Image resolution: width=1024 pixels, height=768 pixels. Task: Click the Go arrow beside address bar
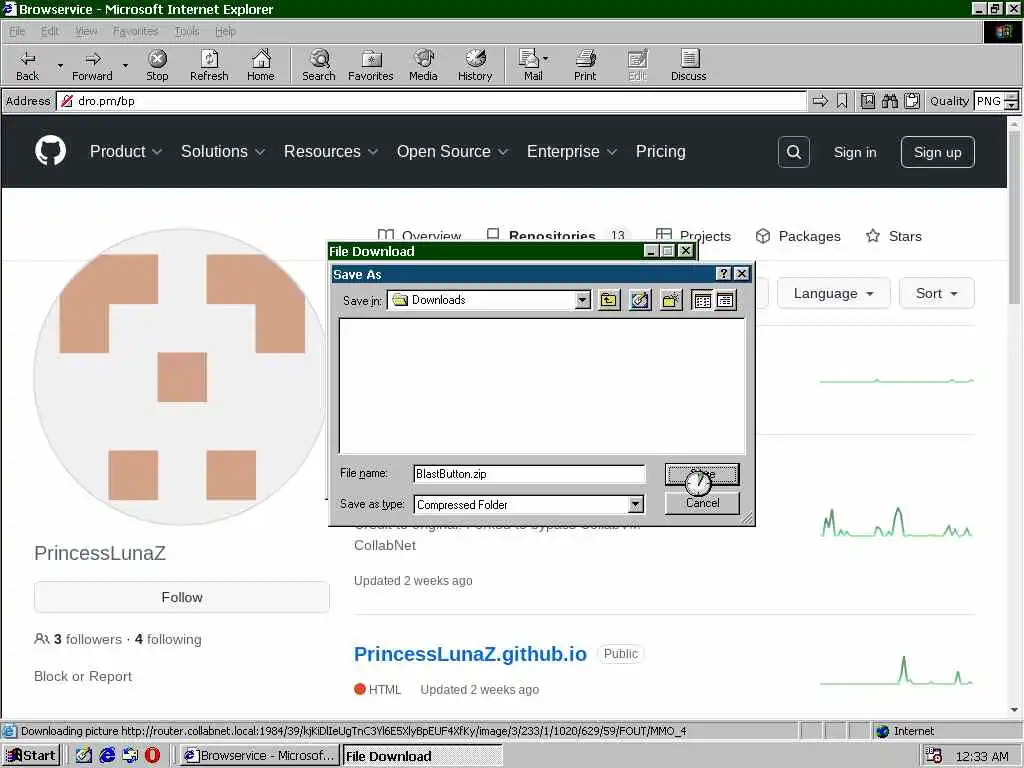820,101
